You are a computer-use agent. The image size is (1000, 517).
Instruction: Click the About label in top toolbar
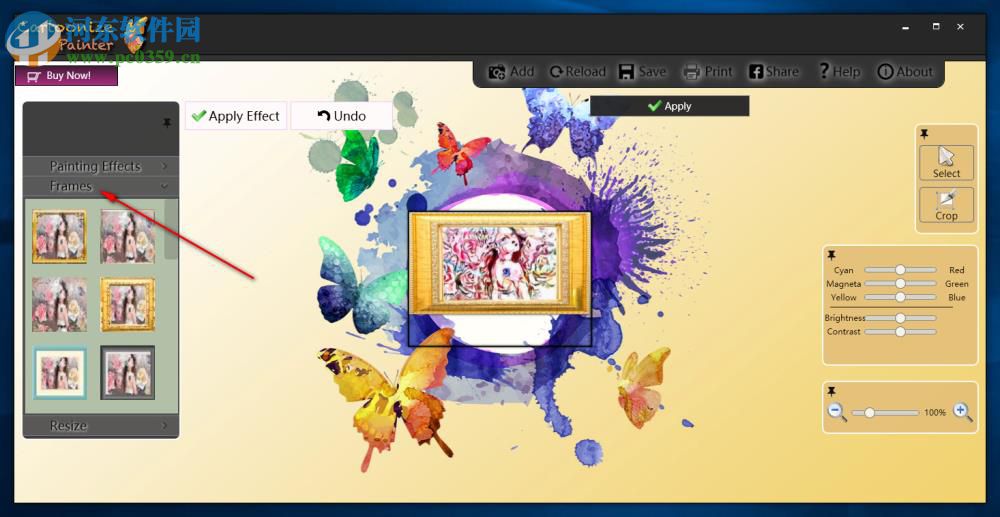pyautogui.click(x=915, y=72)
